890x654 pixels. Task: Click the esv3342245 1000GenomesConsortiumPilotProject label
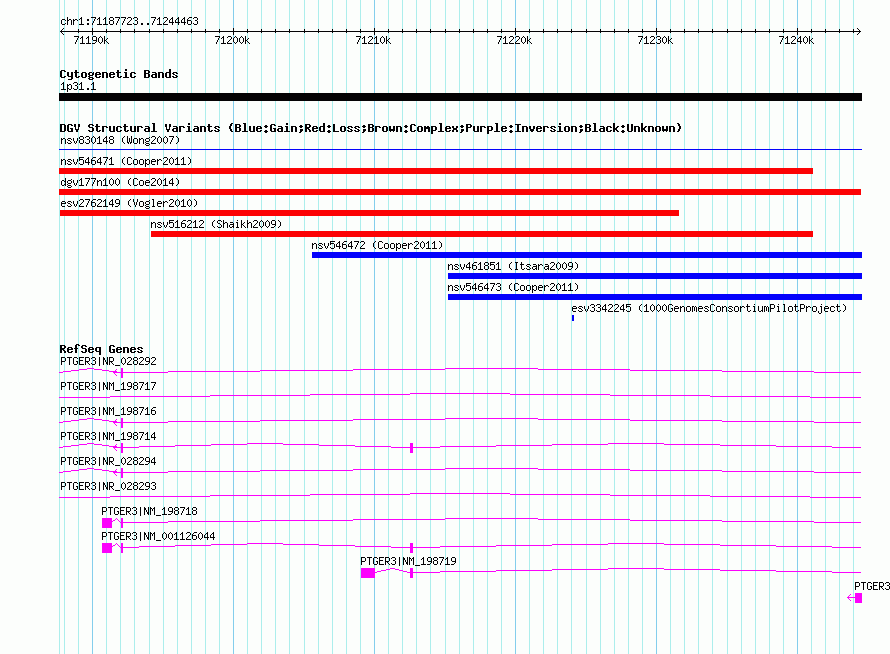709,308
